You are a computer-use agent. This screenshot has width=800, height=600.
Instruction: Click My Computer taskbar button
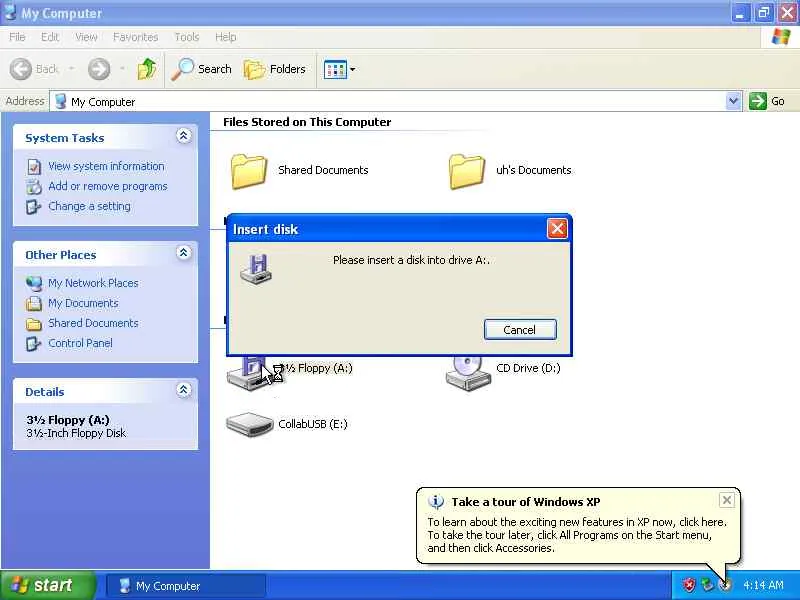pyautogui.click(x=186, y=586)
